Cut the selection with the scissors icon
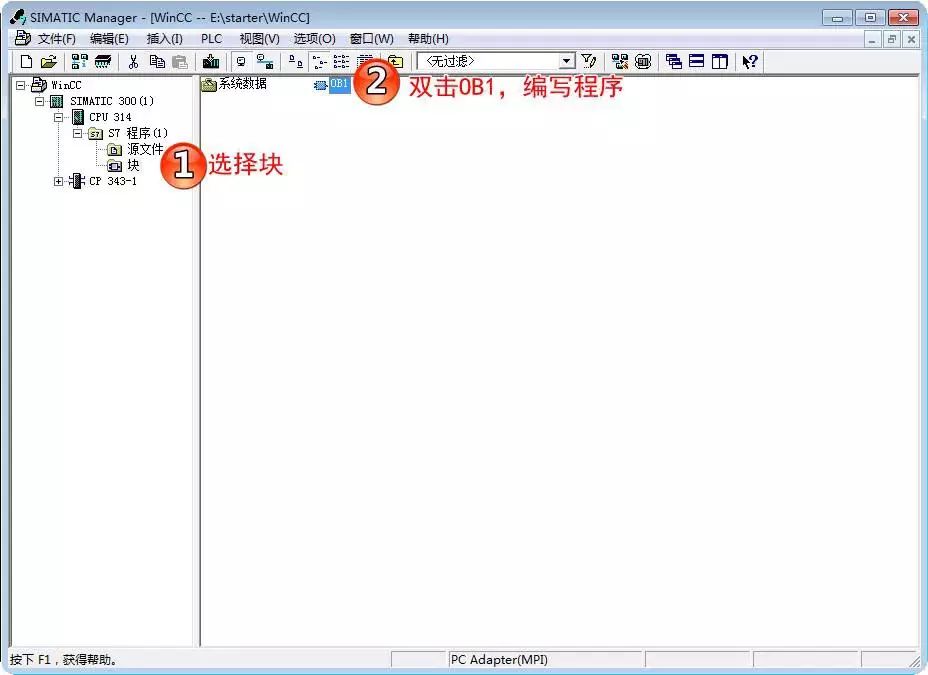This screenshot has height=675, width=928. [134, 62]
